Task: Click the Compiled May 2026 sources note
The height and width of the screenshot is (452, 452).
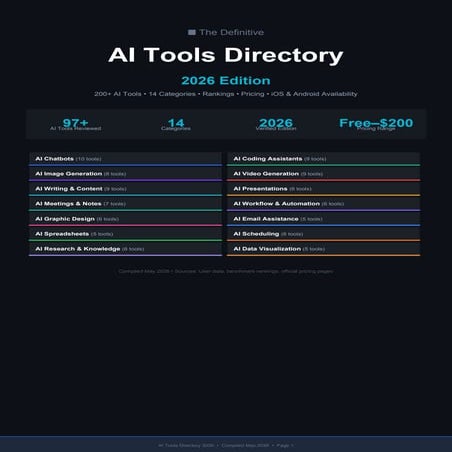Action: tap(226, 271)
